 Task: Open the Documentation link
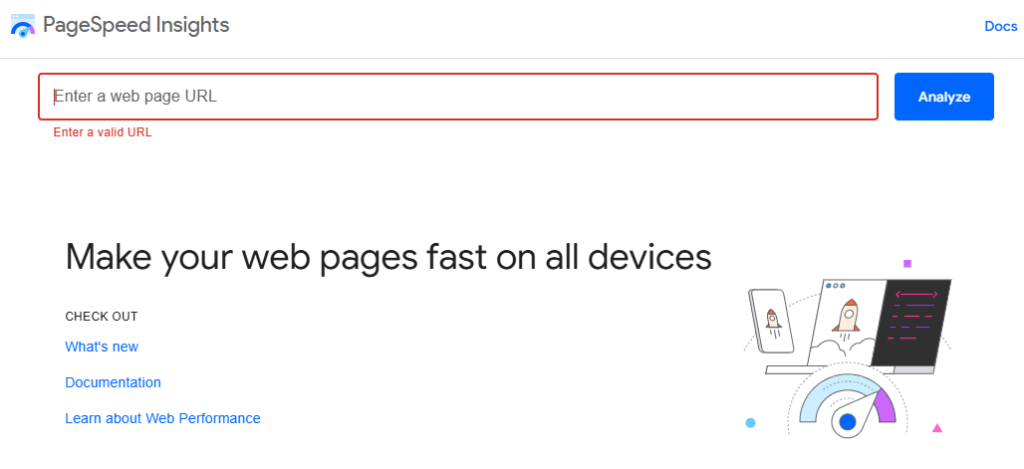(113, 382)
